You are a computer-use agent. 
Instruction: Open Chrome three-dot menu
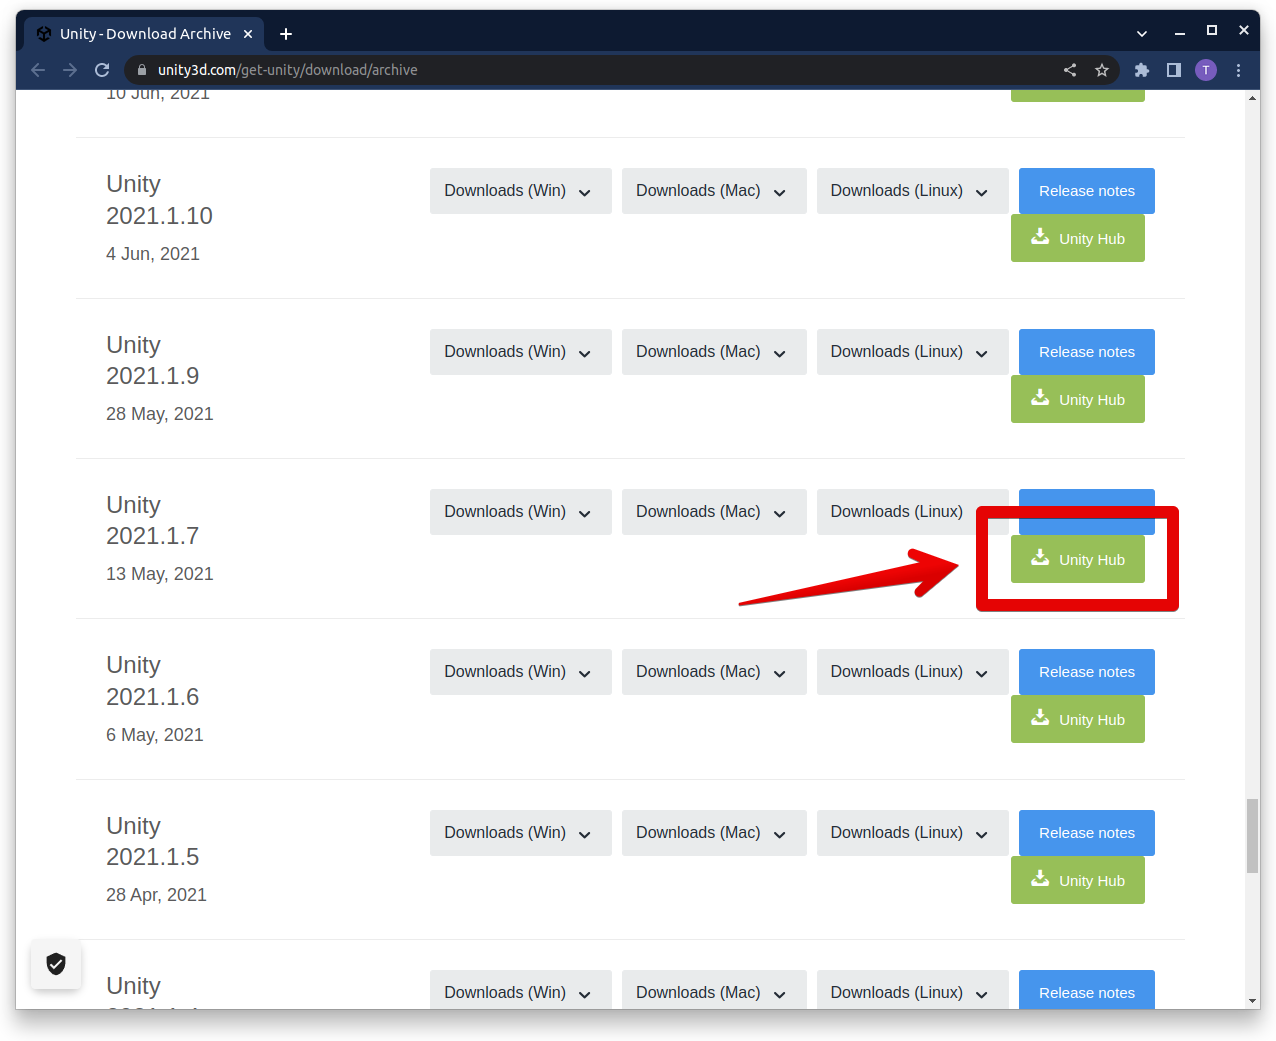[1239, 70]
